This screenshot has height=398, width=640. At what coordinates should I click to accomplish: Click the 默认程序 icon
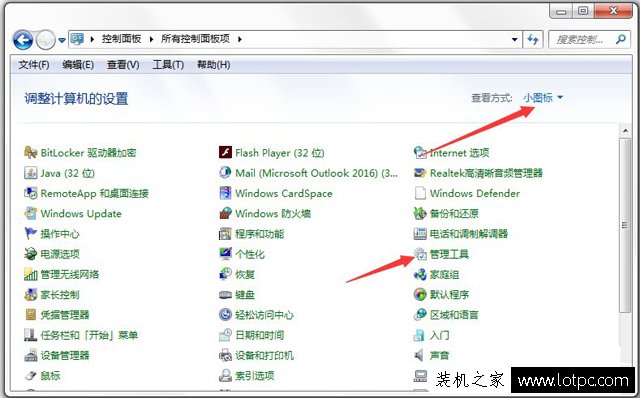(x=420, y=294)
